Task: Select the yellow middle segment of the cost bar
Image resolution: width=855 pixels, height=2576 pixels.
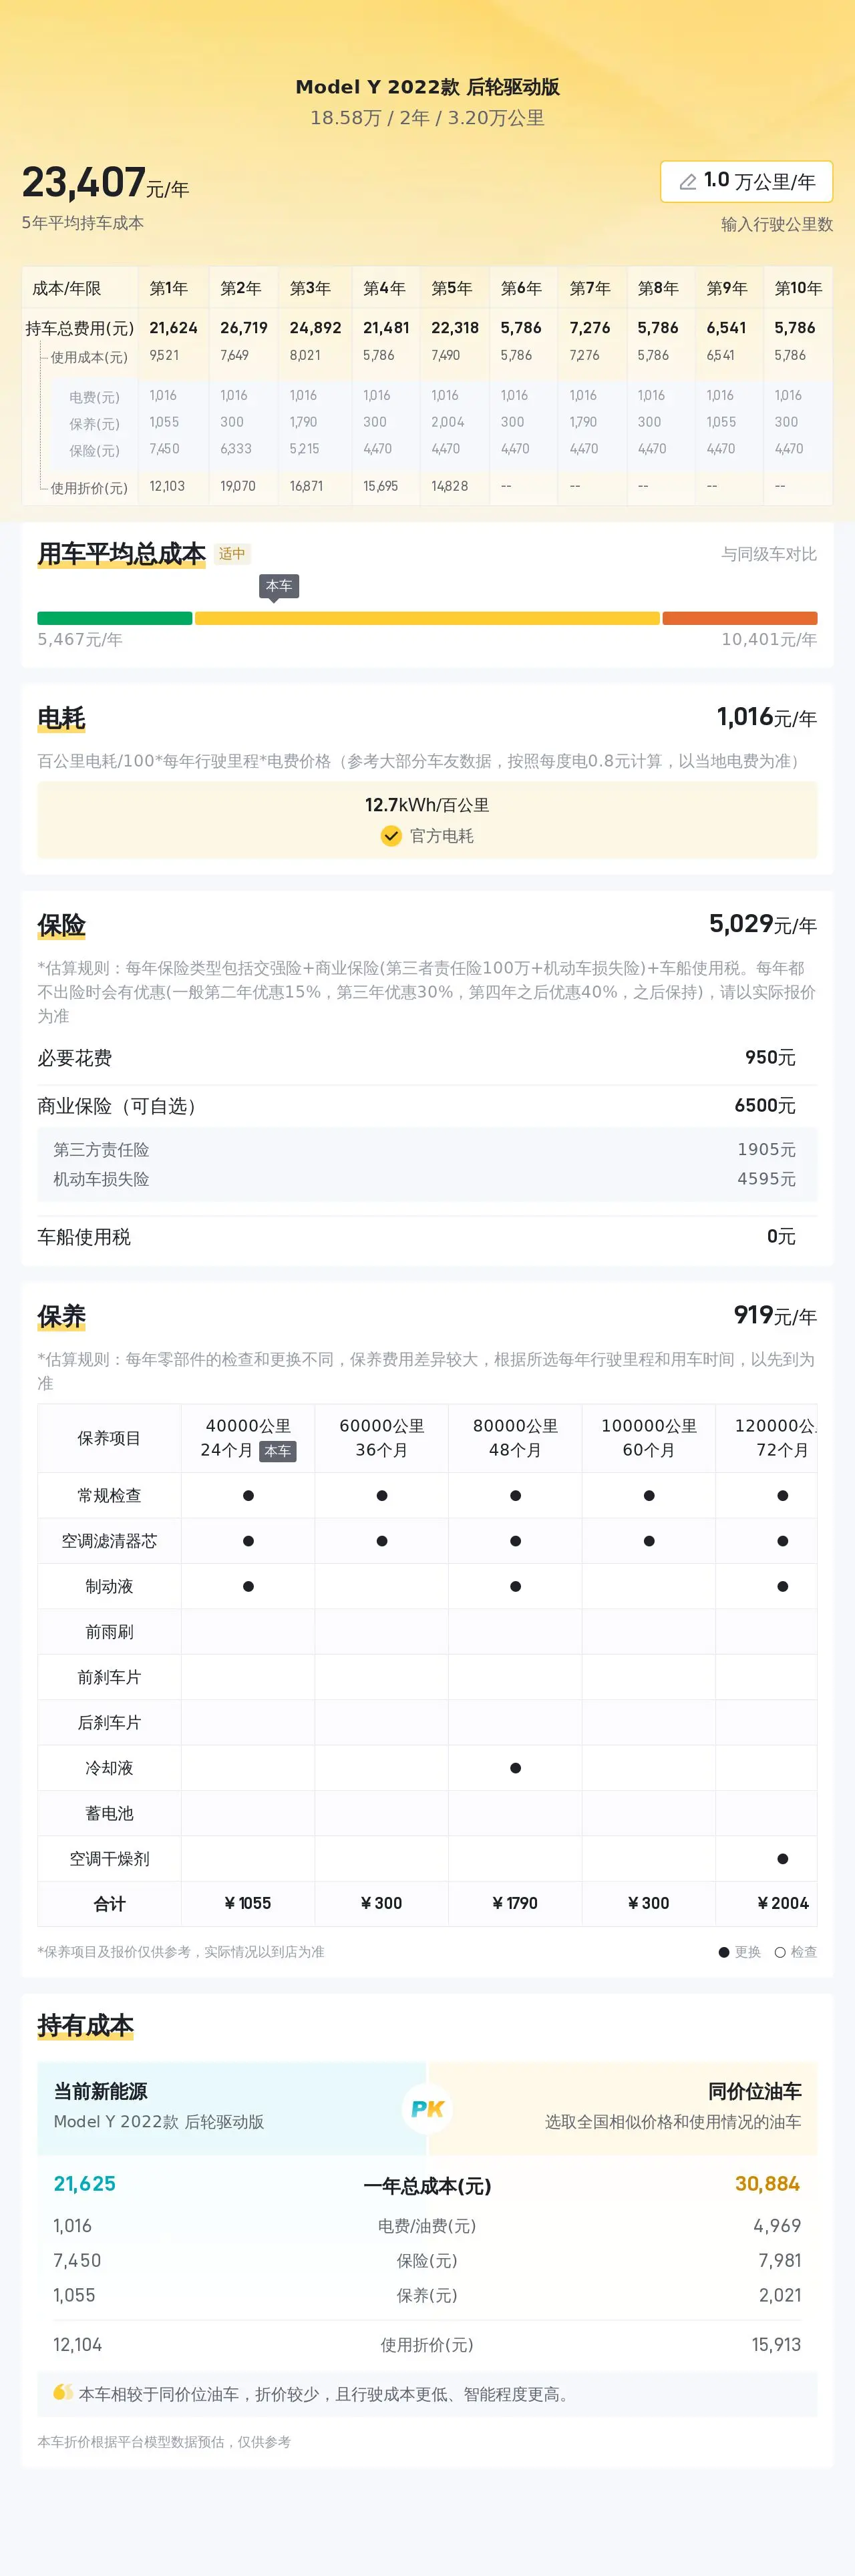Action: (427, 618)
